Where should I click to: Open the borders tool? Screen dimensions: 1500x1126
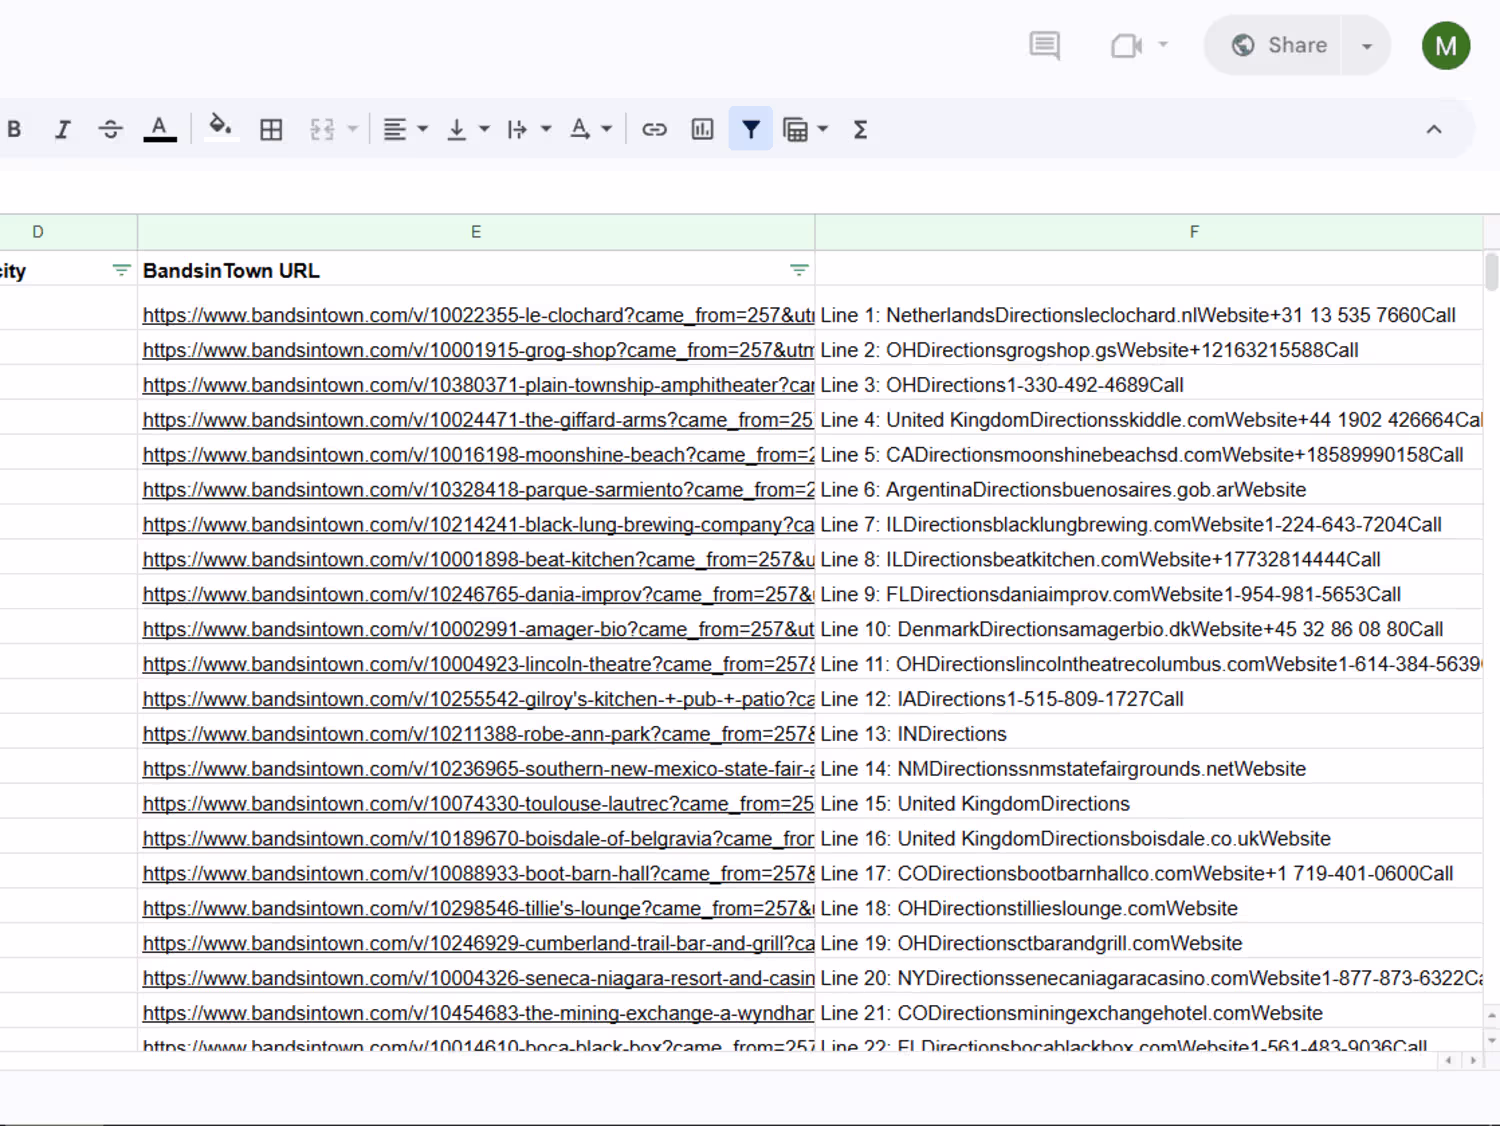click(271, 129)
